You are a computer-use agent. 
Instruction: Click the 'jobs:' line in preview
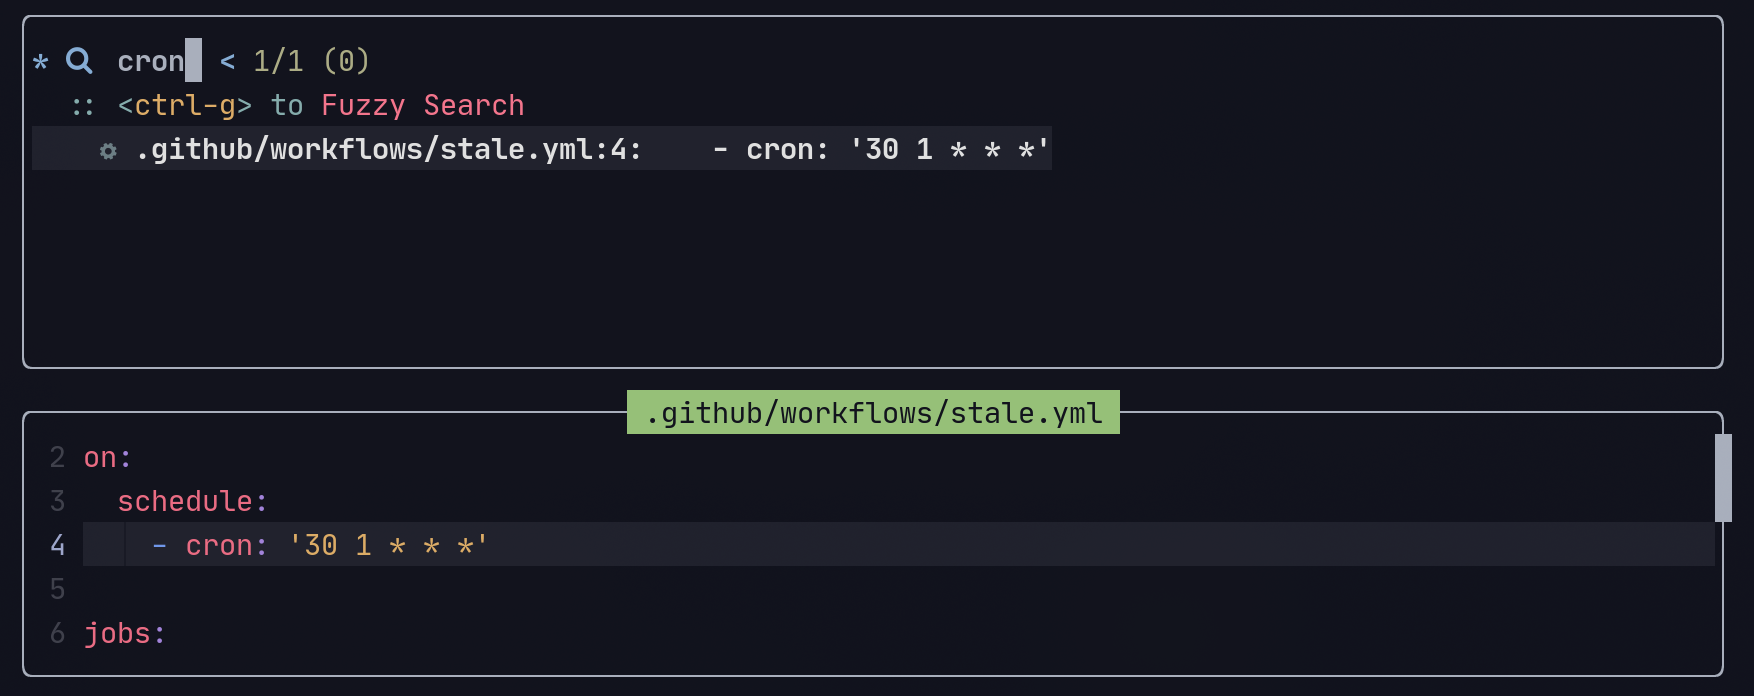pyautogui.click(x=125, y=633)
